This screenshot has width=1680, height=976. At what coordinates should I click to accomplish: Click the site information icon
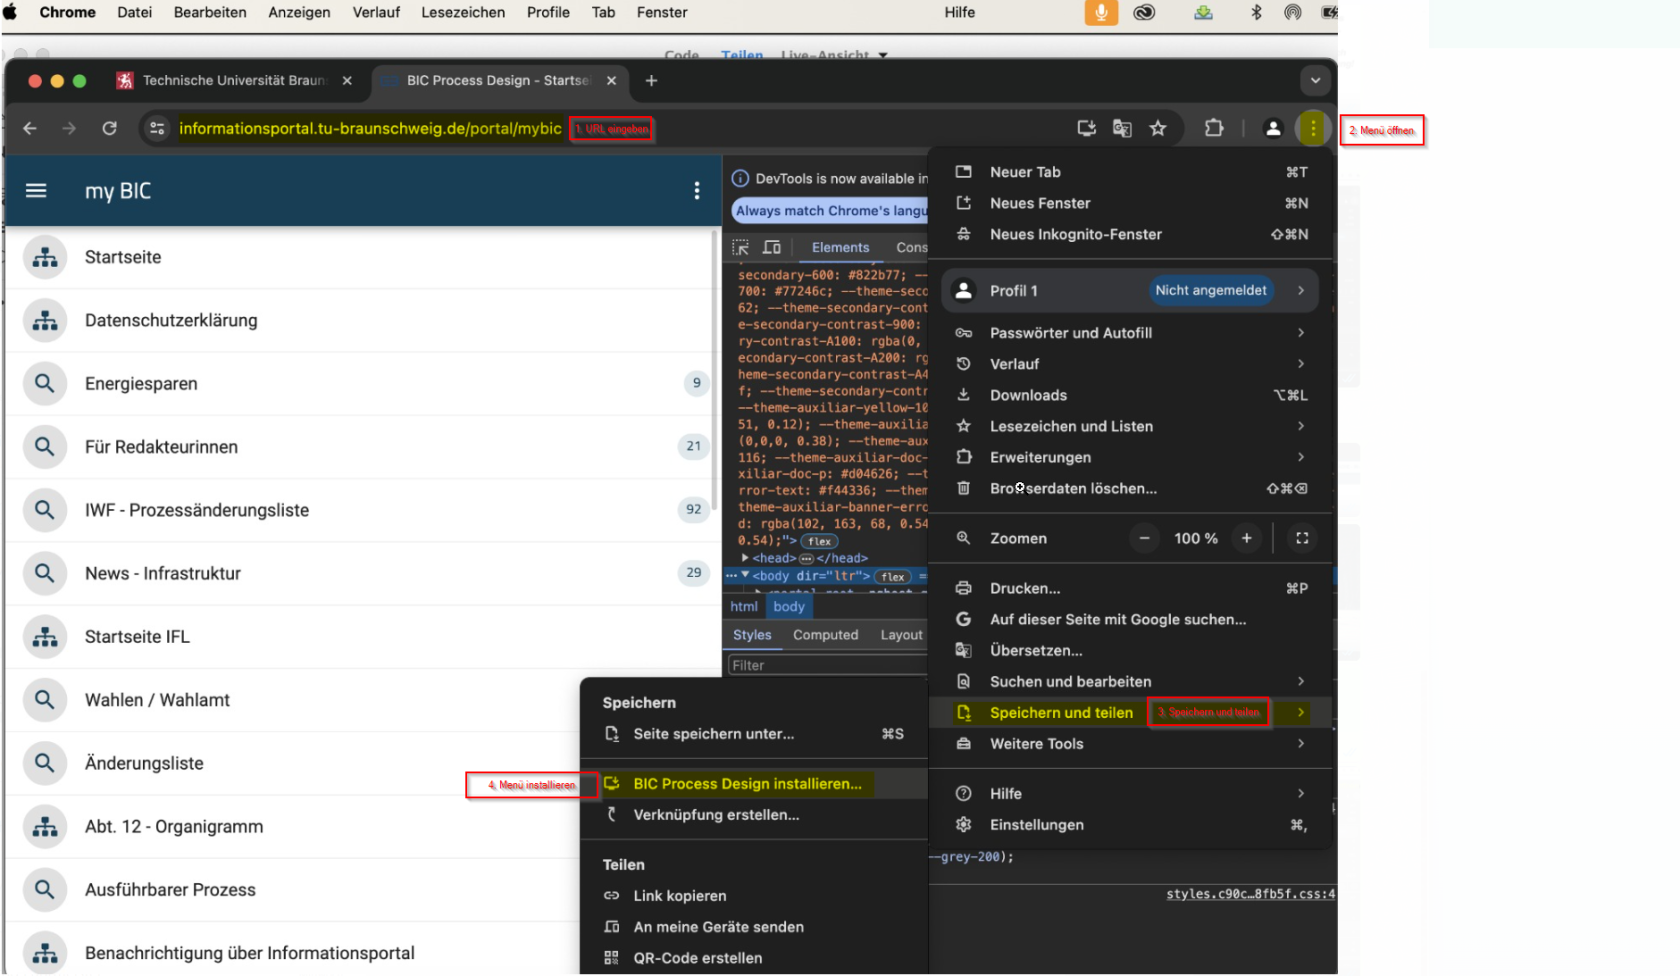157,128
